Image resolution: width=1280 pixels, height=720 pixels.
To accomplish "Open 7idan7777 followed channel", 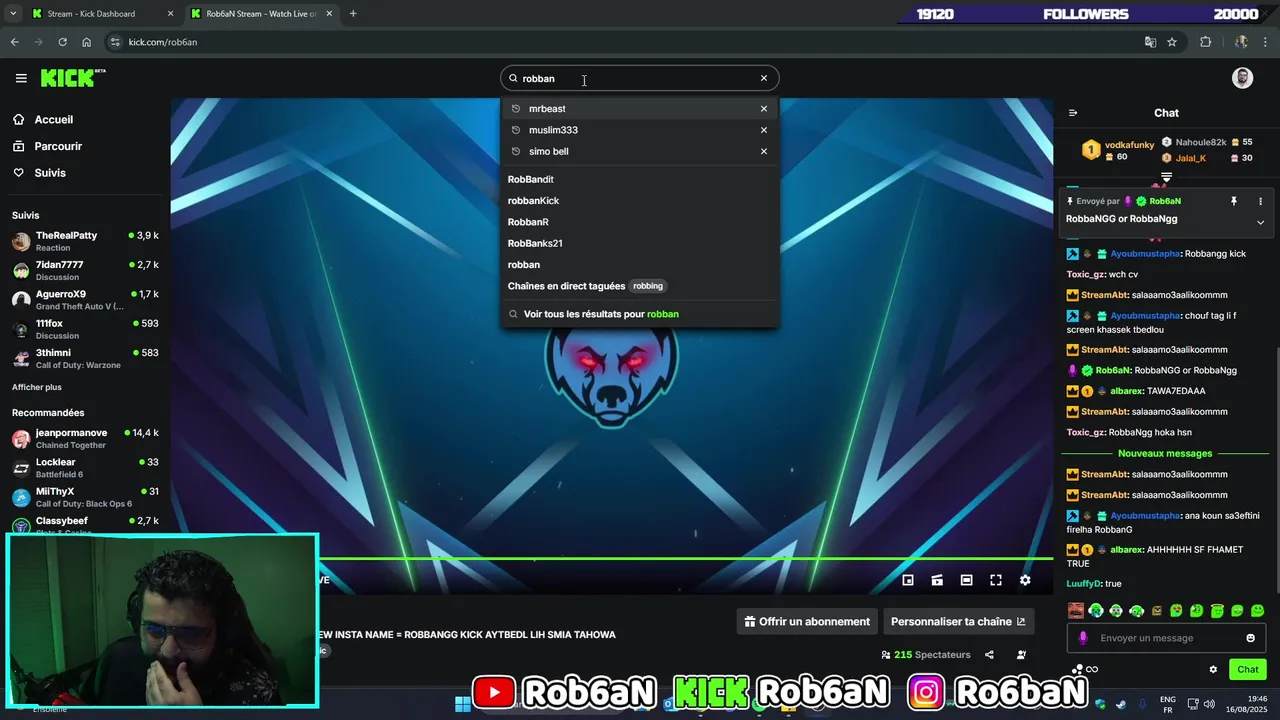I will 85,270.
